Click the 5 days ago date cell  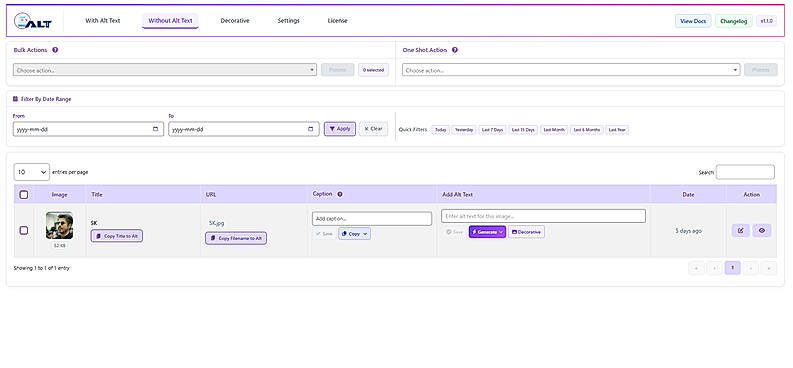pyautogui.click(x=688, y=231)
